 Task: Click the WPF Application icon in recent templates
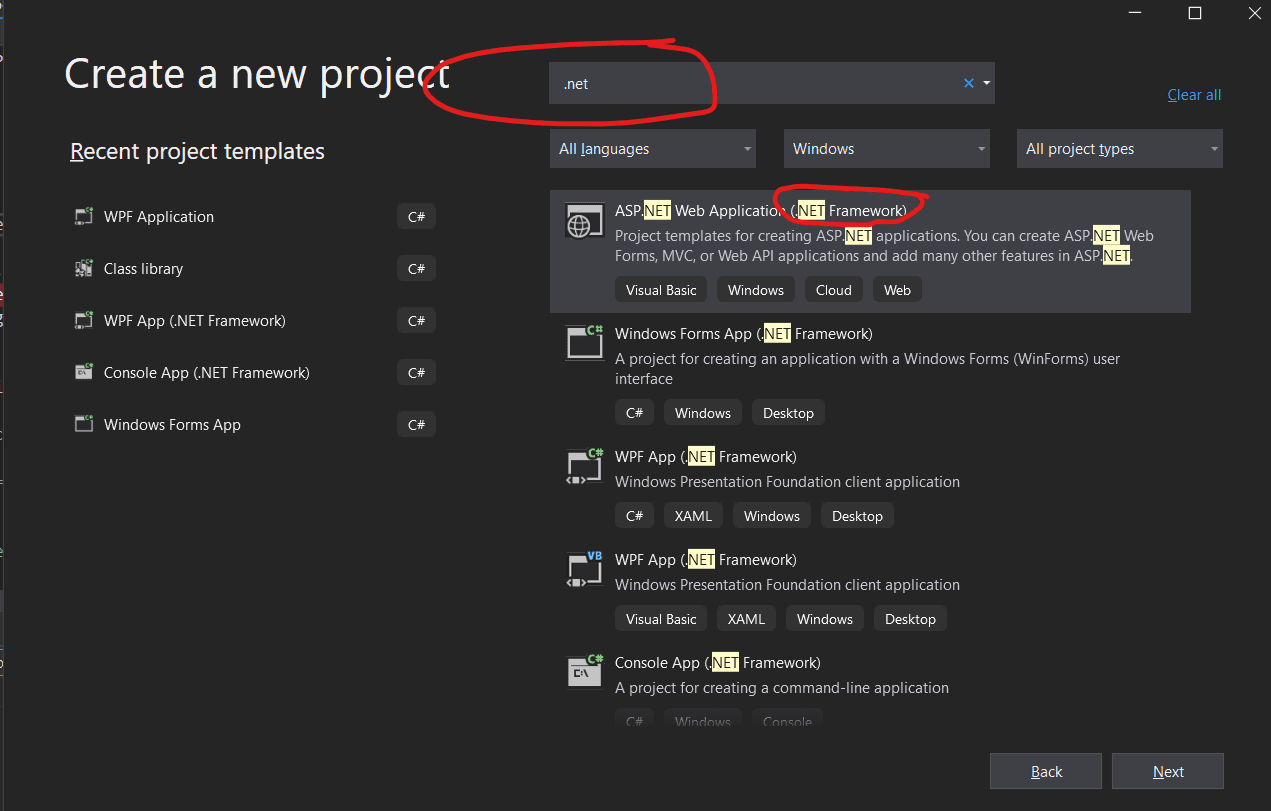(x=84, y=217)
